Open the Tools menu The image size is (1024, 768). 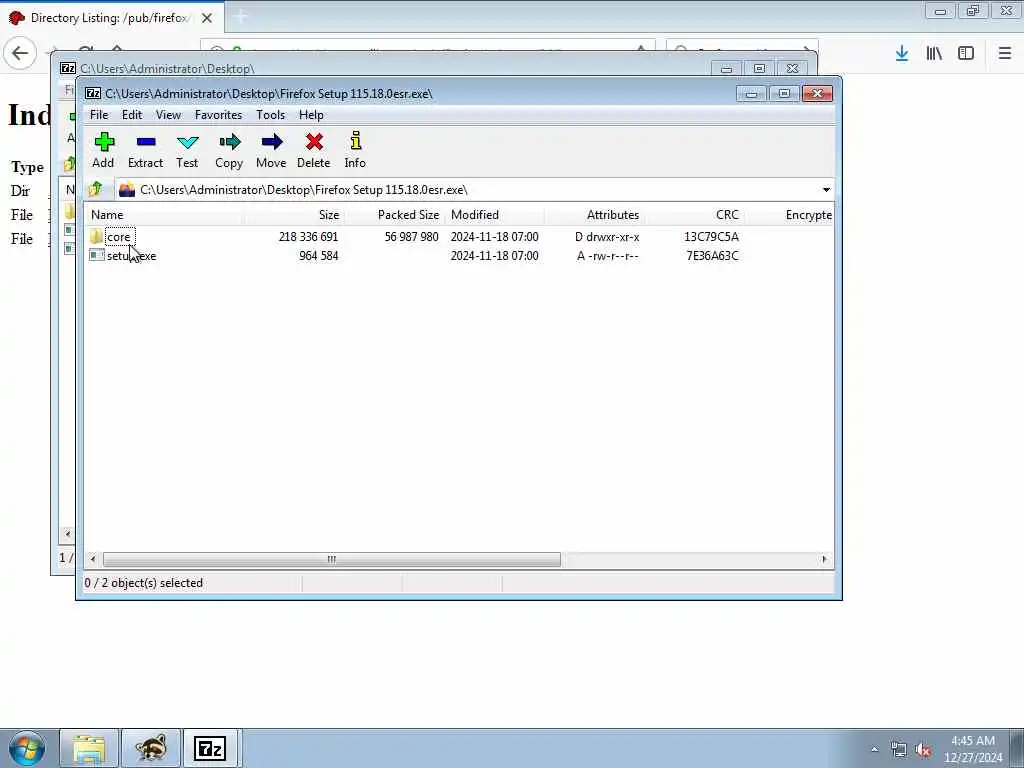[270, 115]
